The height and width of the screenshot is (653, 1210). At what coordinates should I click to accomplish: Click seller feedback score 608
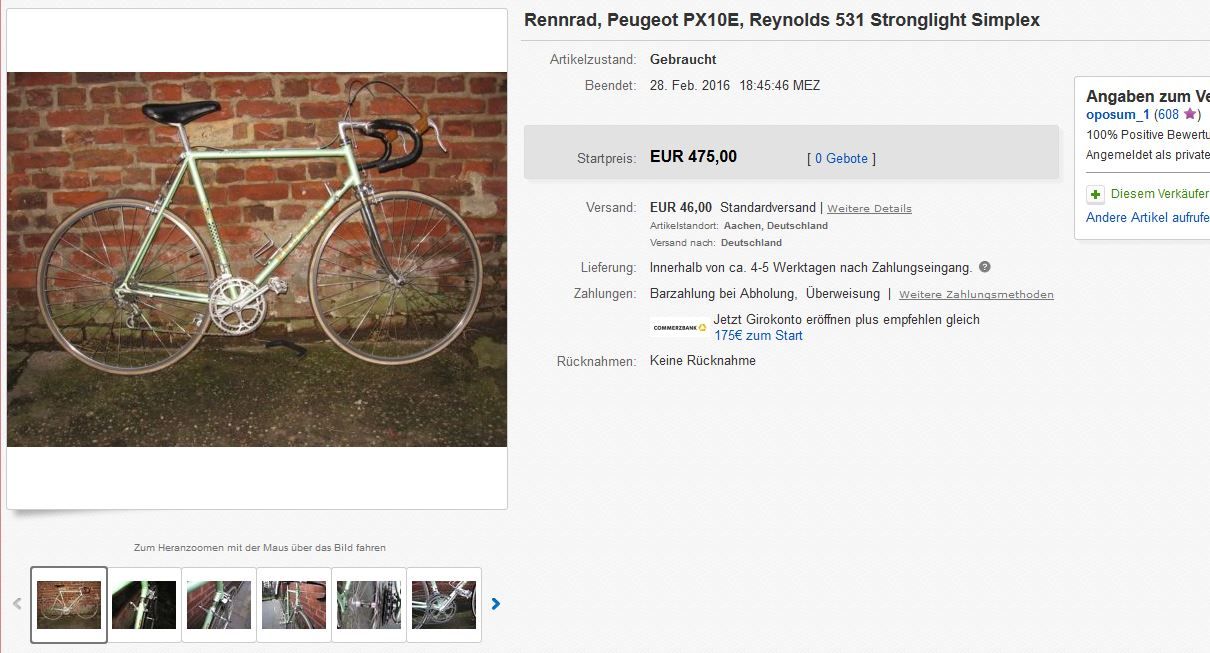coord(1167,115)
